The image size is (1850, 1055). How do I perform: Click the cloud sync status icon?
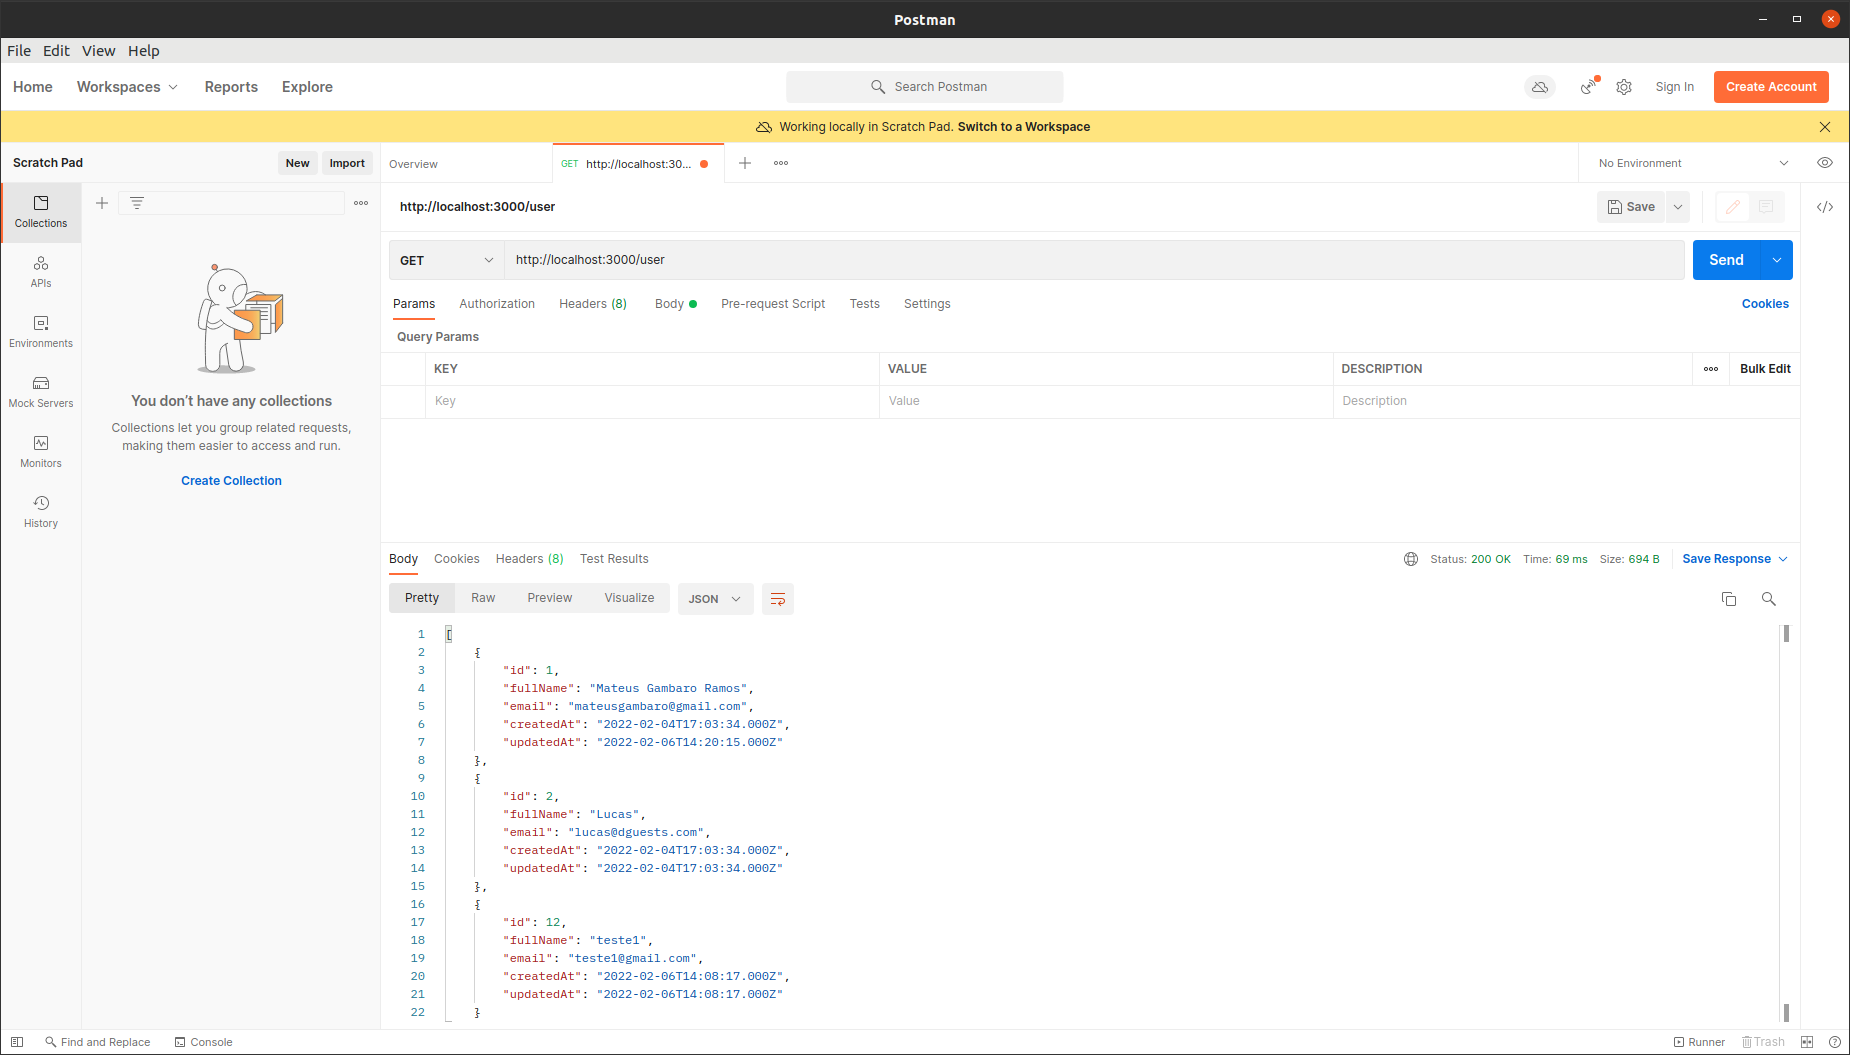click(x=1540, y=87)
